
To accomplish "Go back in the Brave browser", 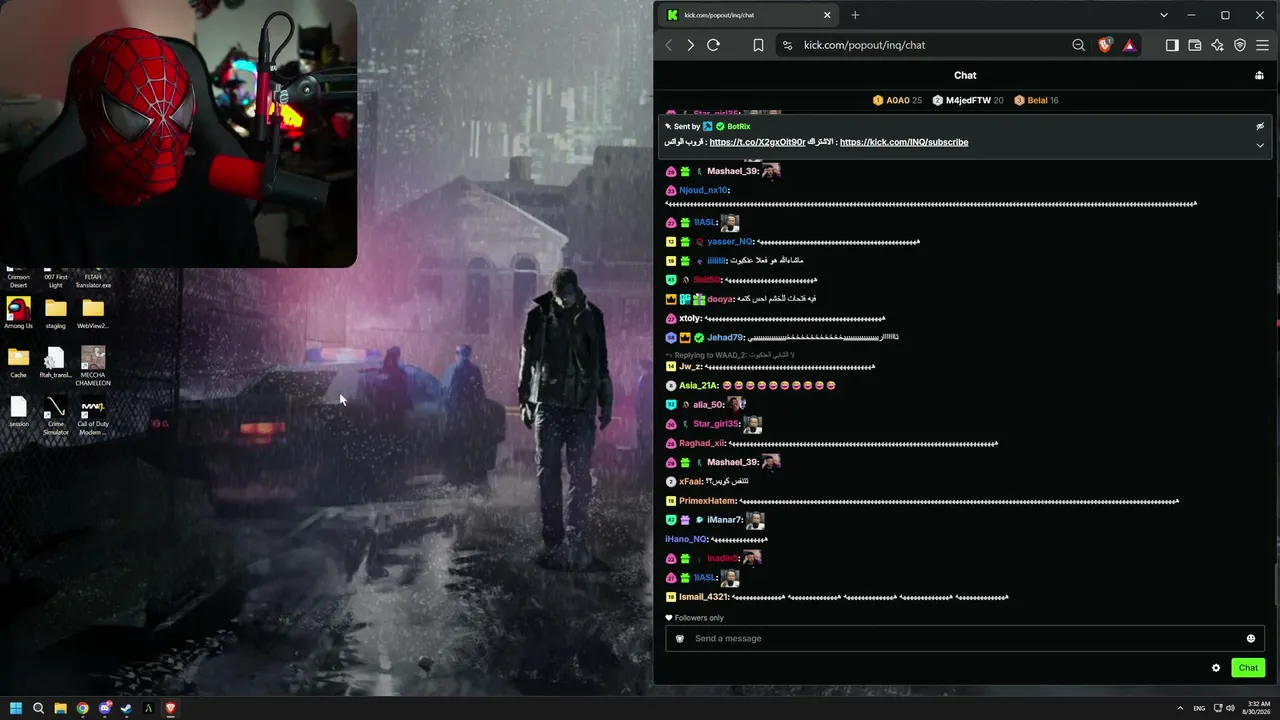I will point(669,45).
